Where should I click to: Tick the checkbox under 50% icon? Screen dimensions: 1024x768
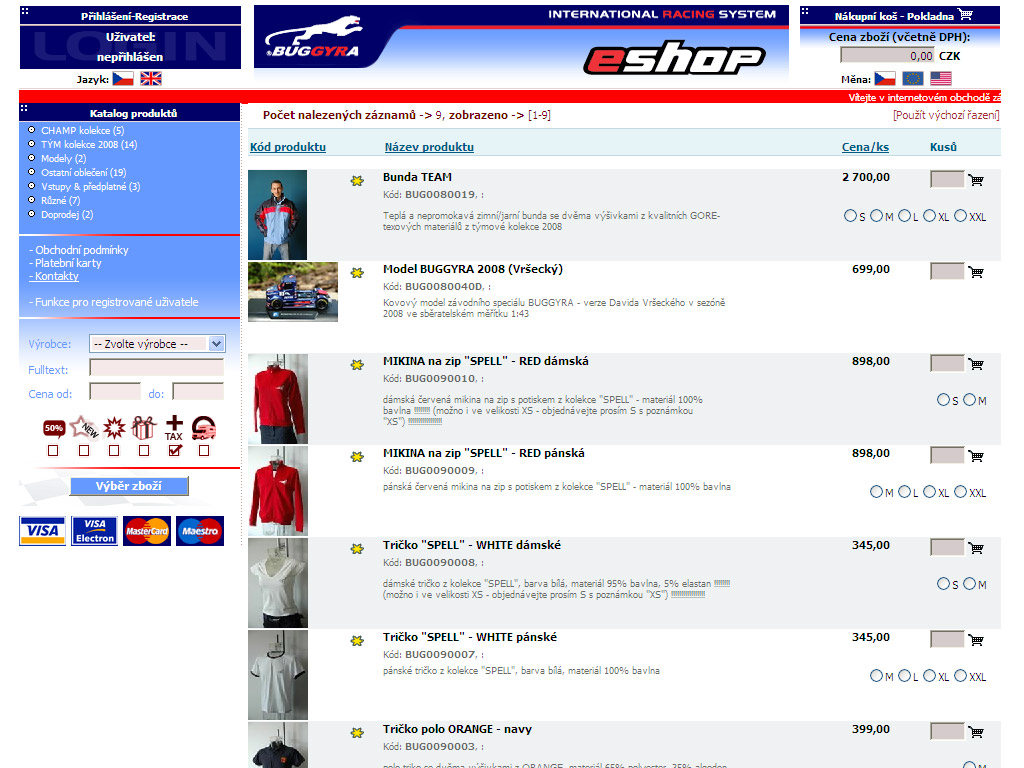click(x=54, y=451)
